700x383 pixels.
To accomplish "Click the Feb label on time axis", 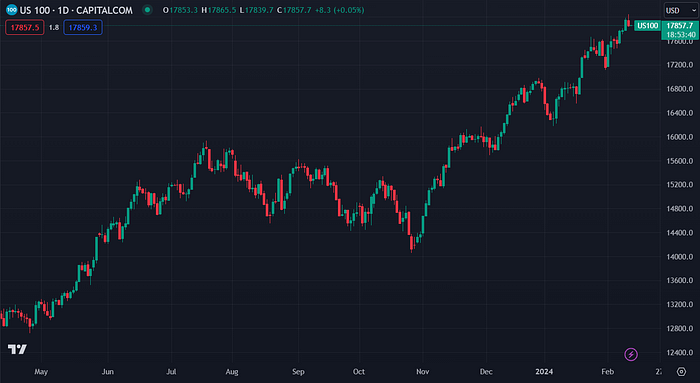I will (x=608, y=372).
